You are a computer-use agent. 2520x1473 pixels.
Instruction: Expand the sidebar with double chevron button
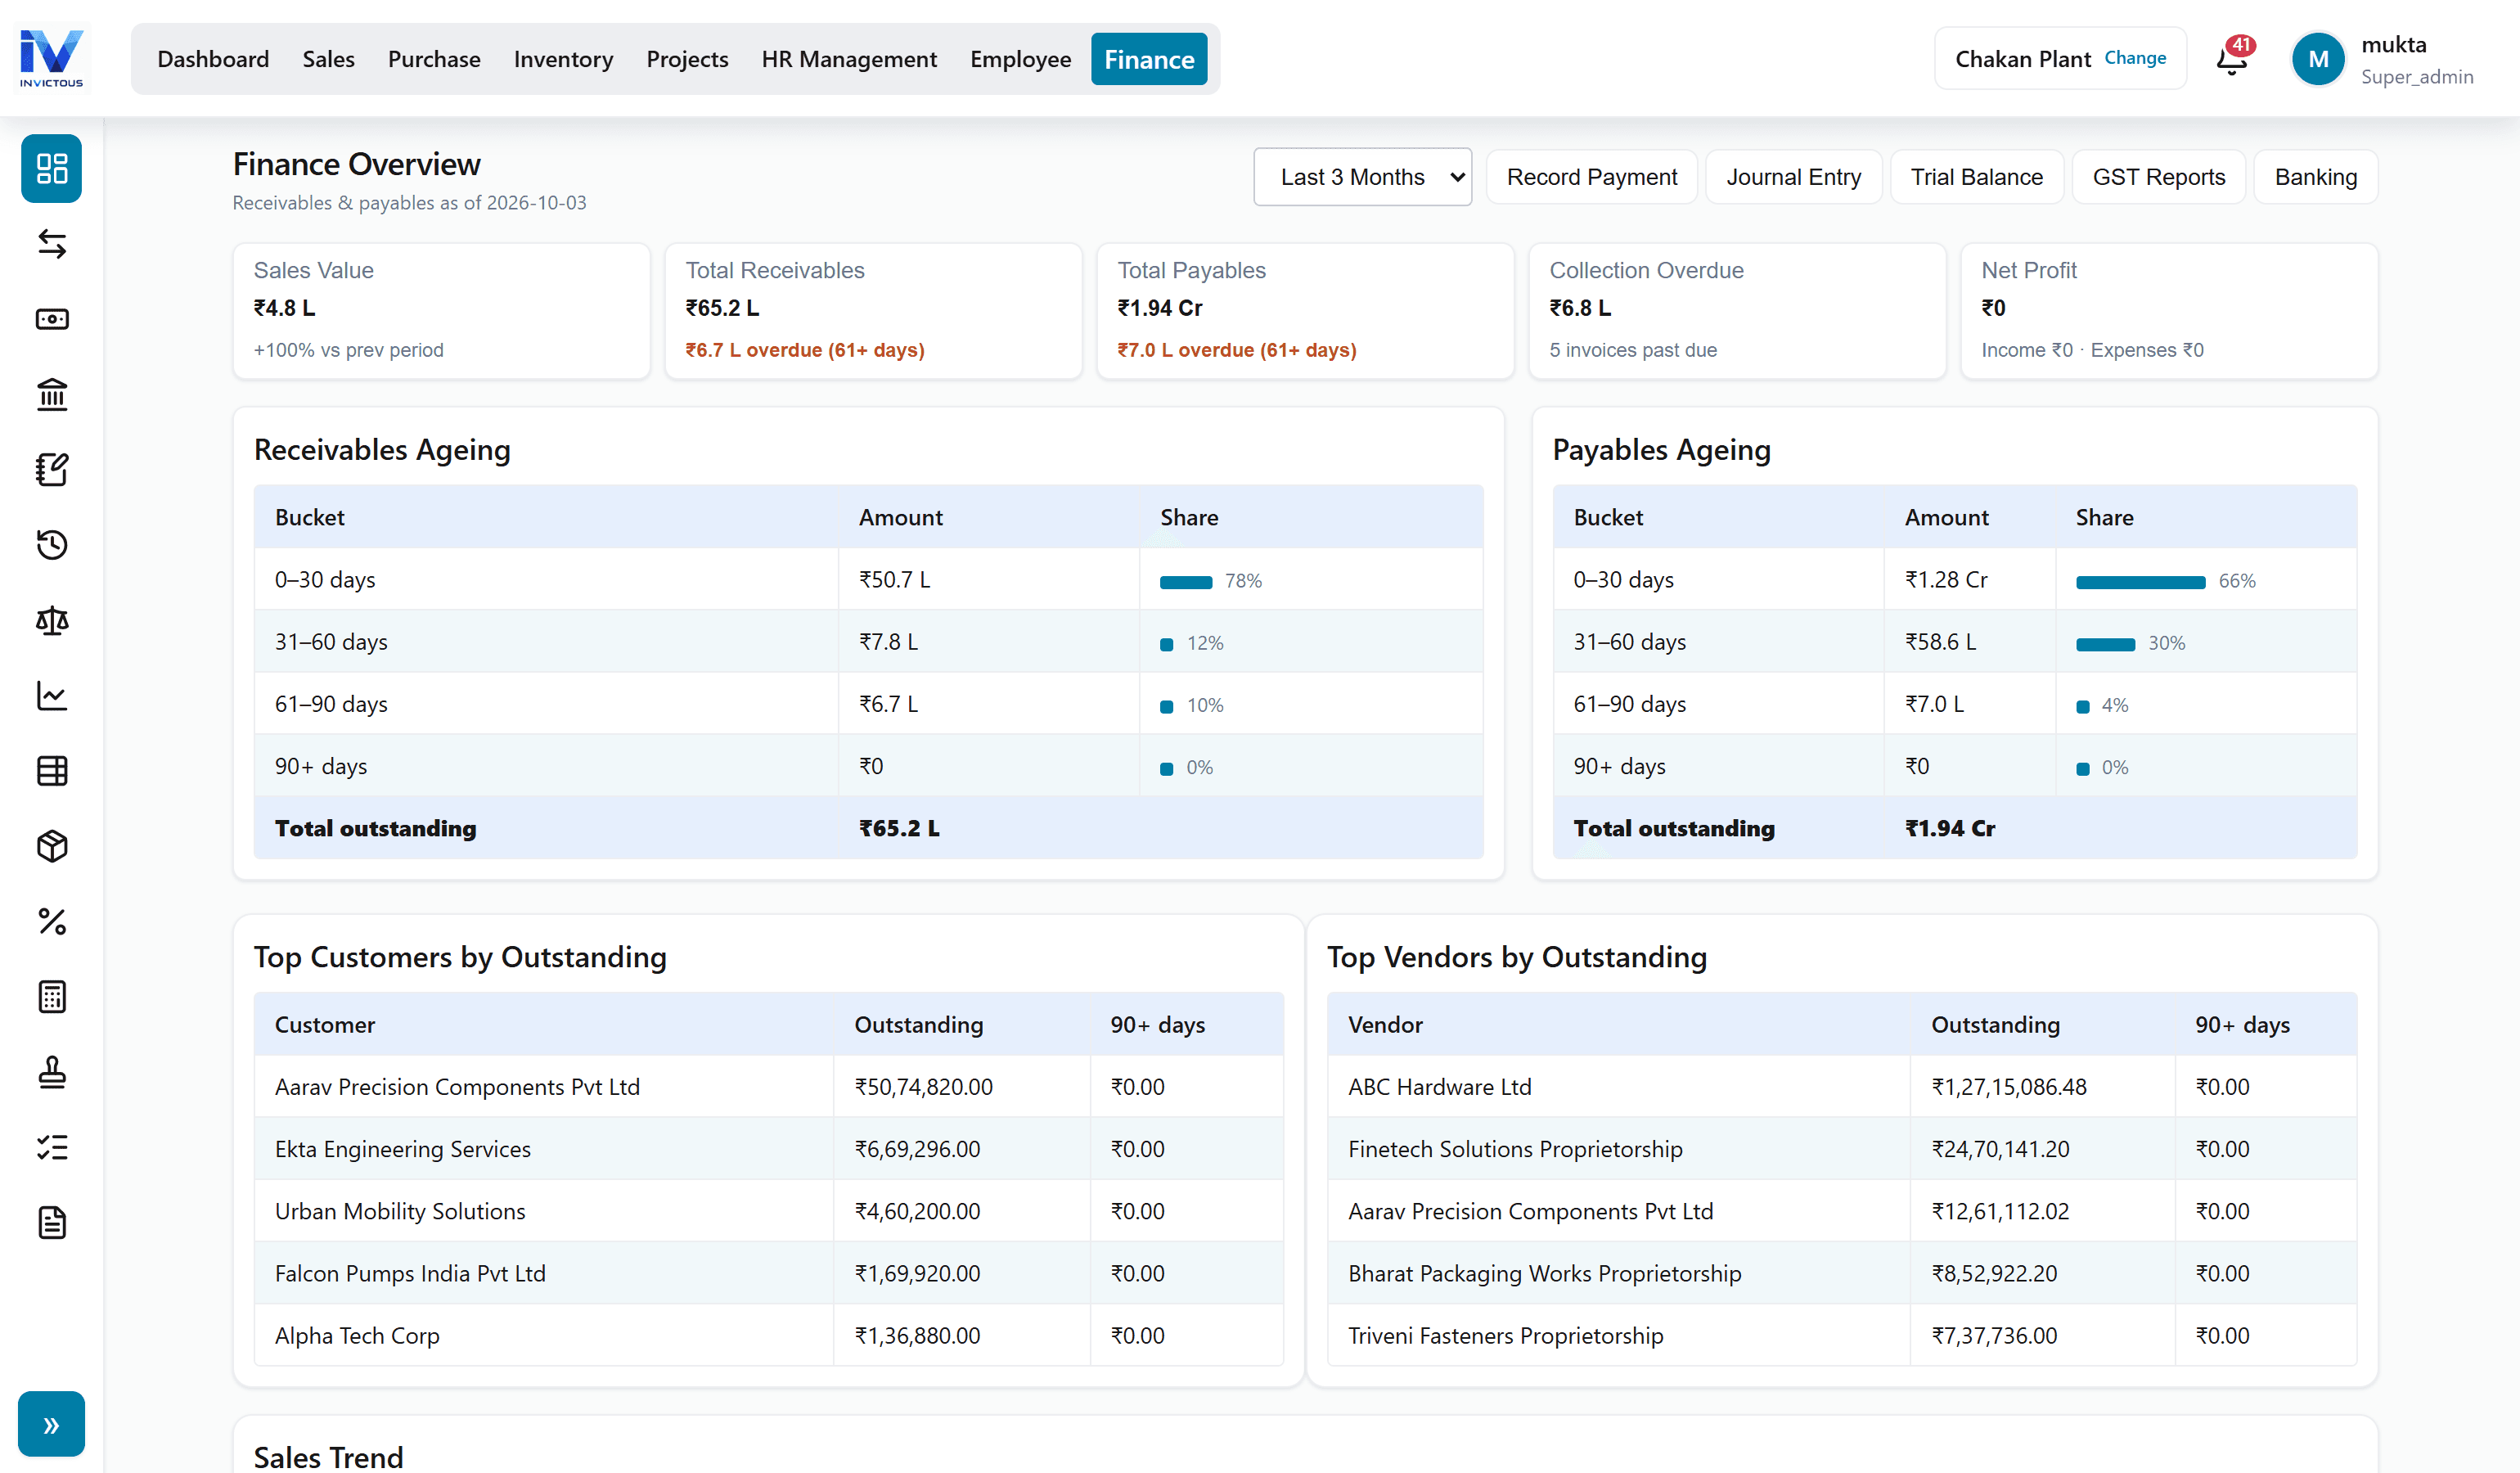(x=51, y=1424)
